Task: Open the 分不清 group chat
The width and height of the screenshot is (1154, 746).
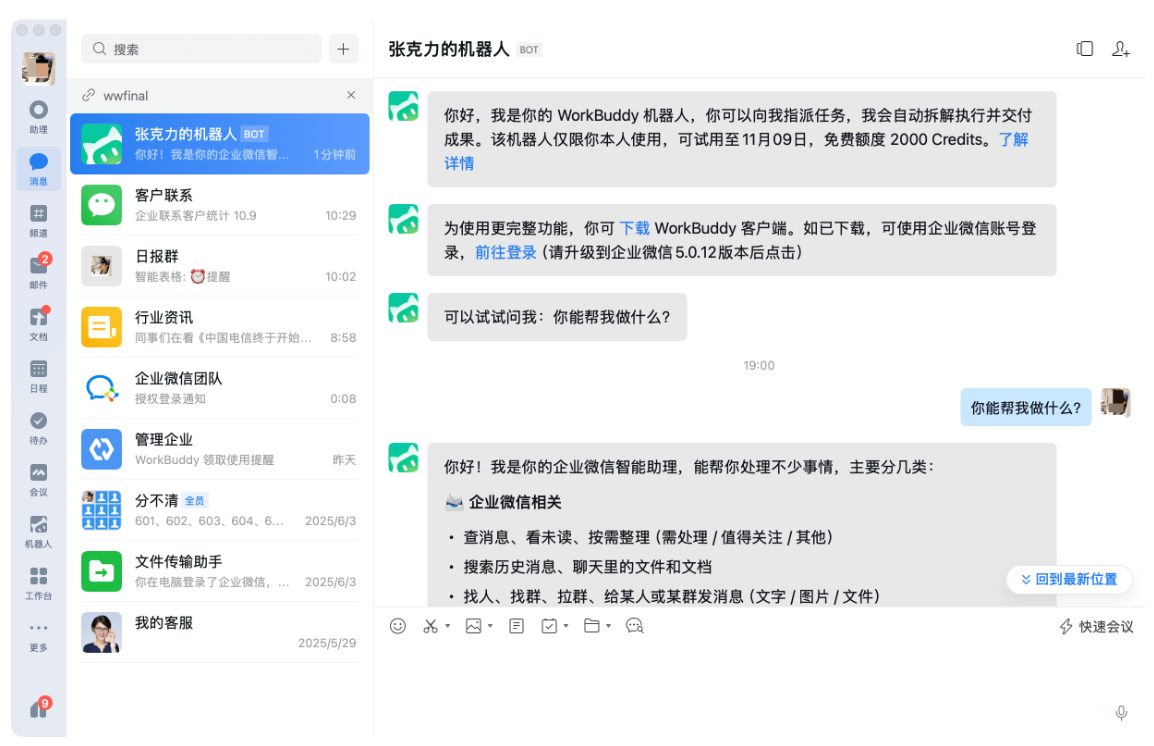Action: (x=219, y=510)
